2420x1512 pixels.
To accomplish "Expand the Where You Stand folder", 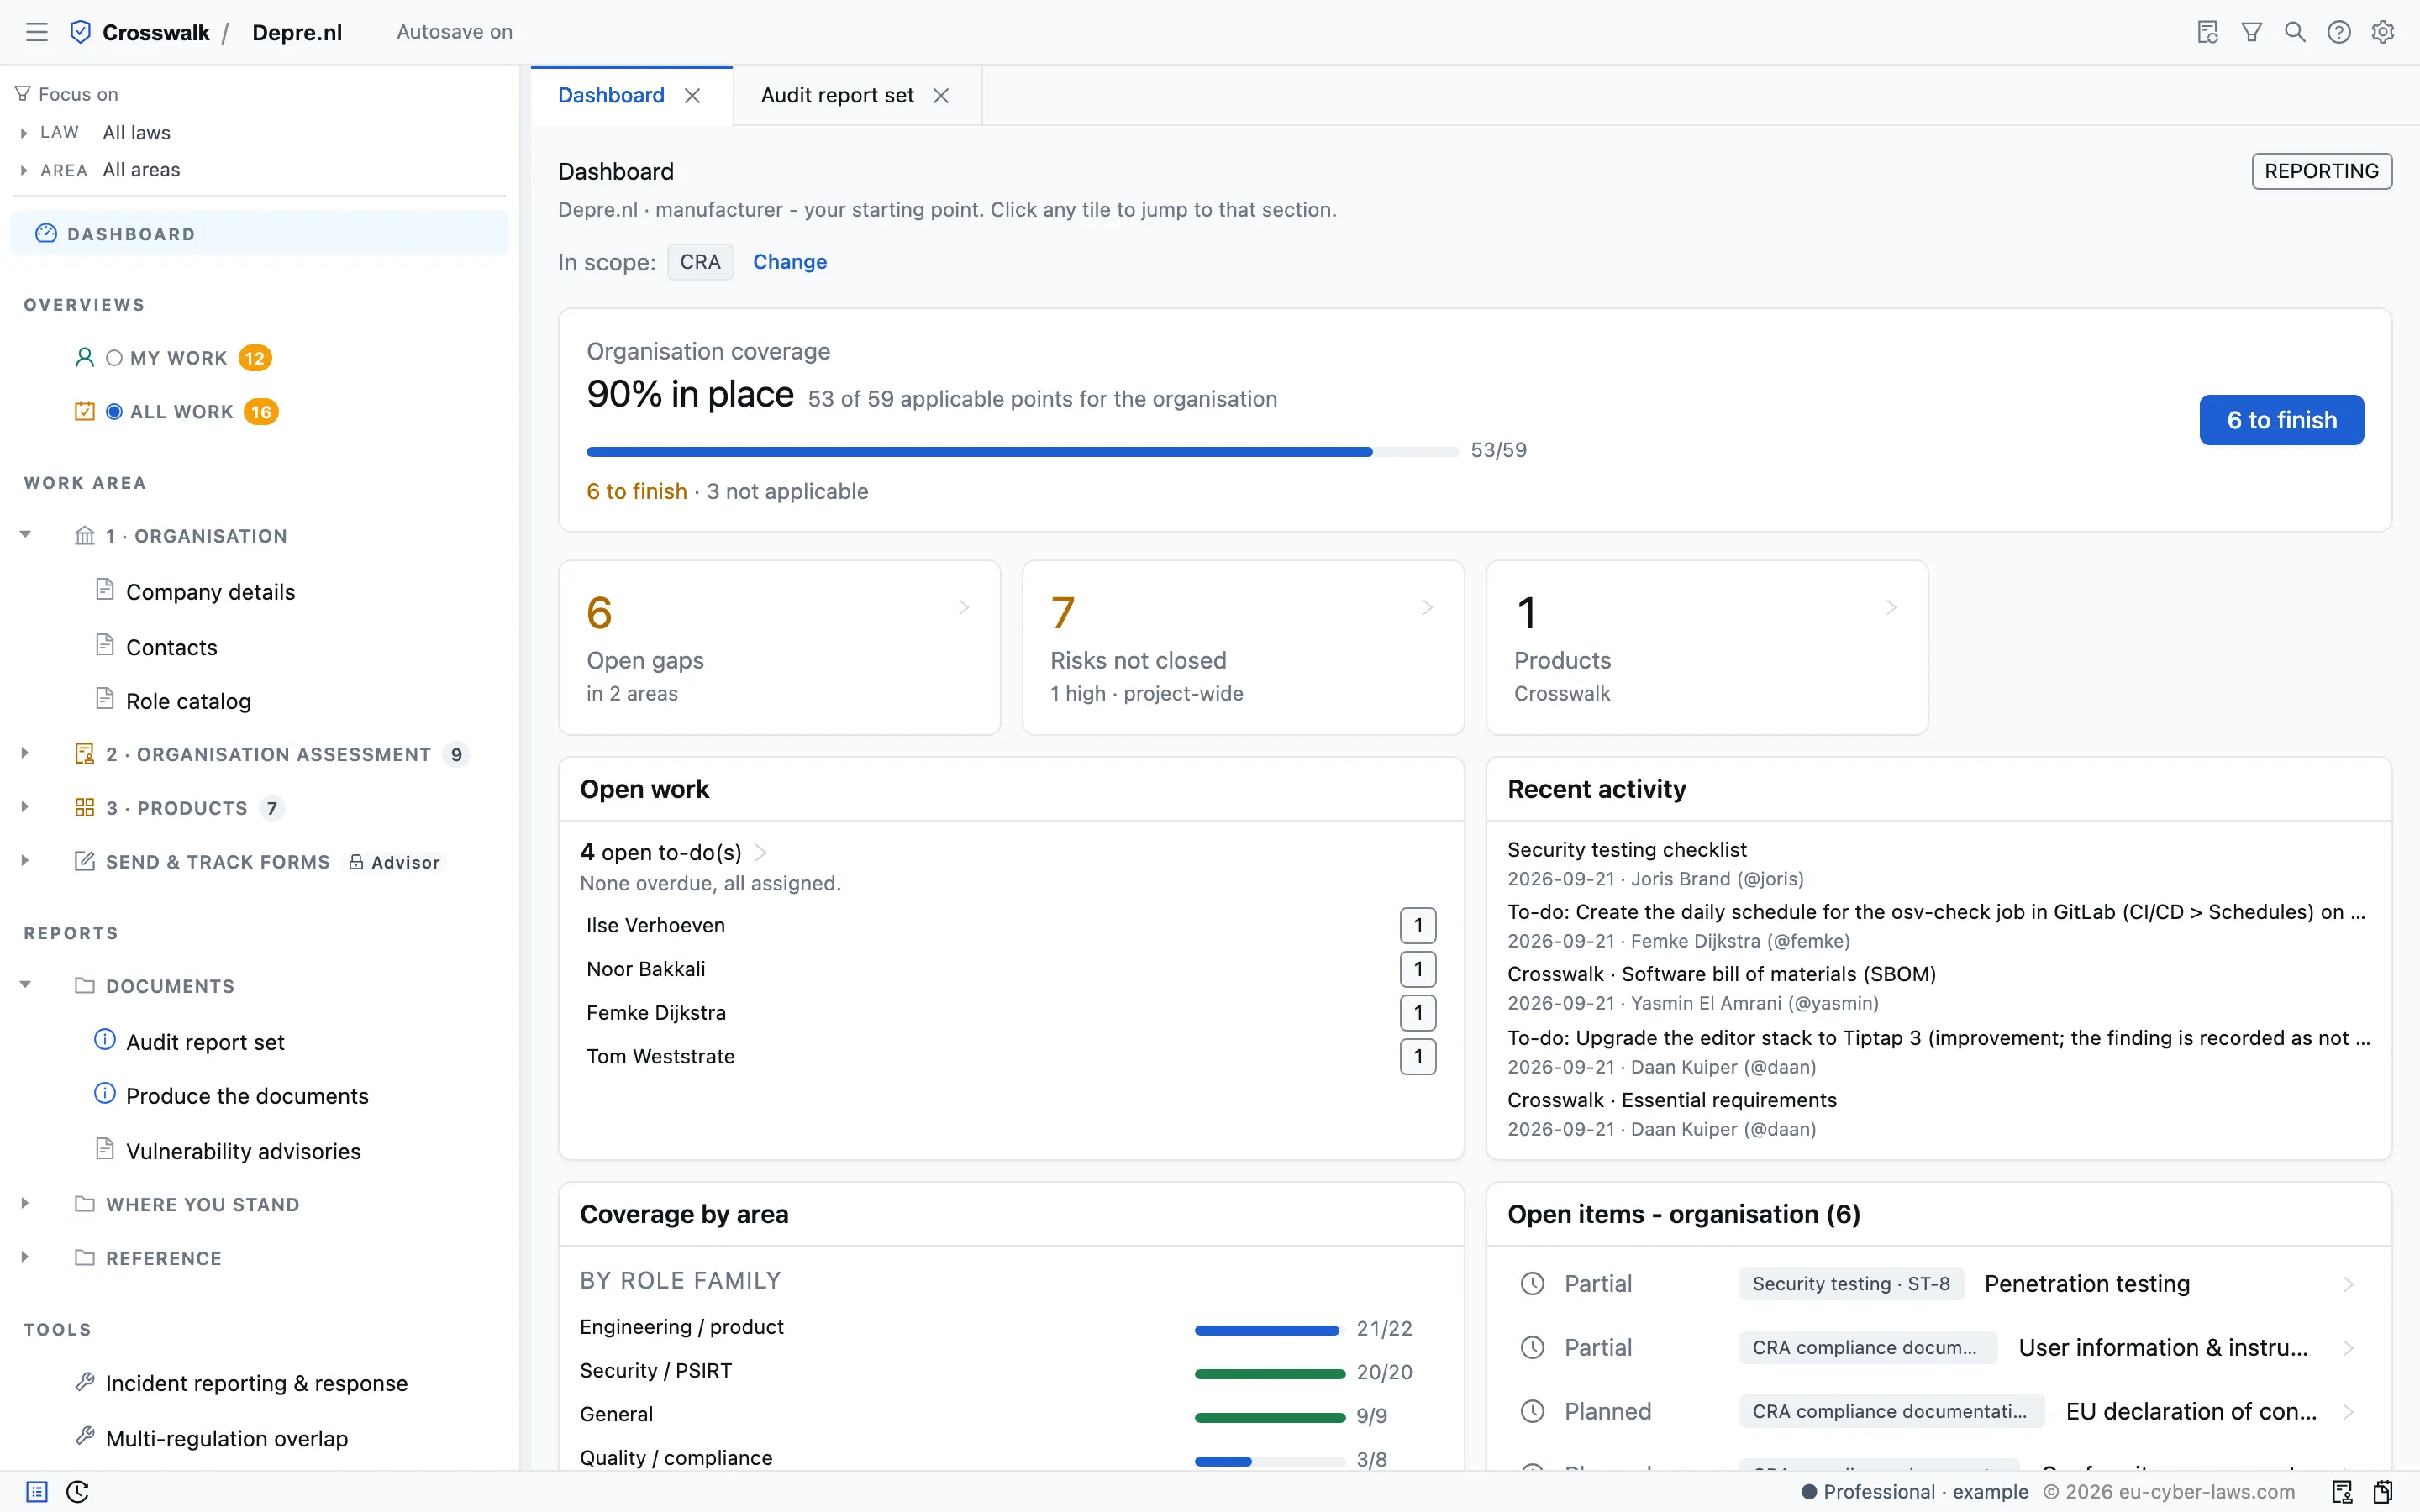I will [x=25, y=1204].
